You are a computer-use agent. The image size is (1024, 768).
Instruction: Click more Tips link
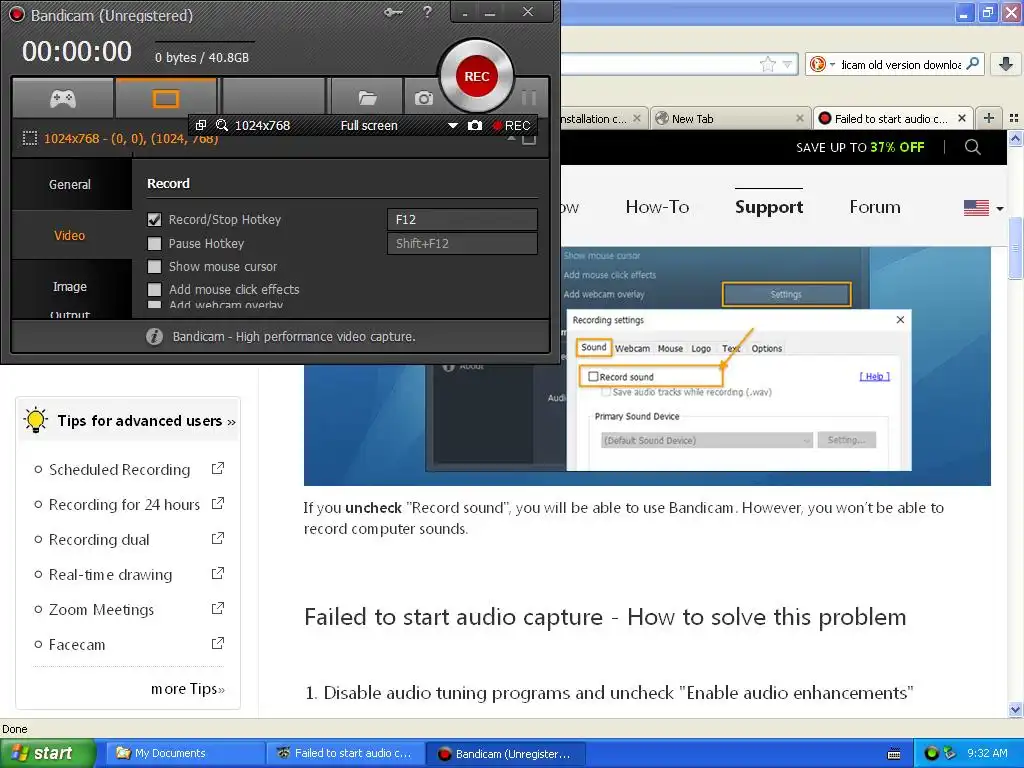pyautogui.click(x=187, y=689)
